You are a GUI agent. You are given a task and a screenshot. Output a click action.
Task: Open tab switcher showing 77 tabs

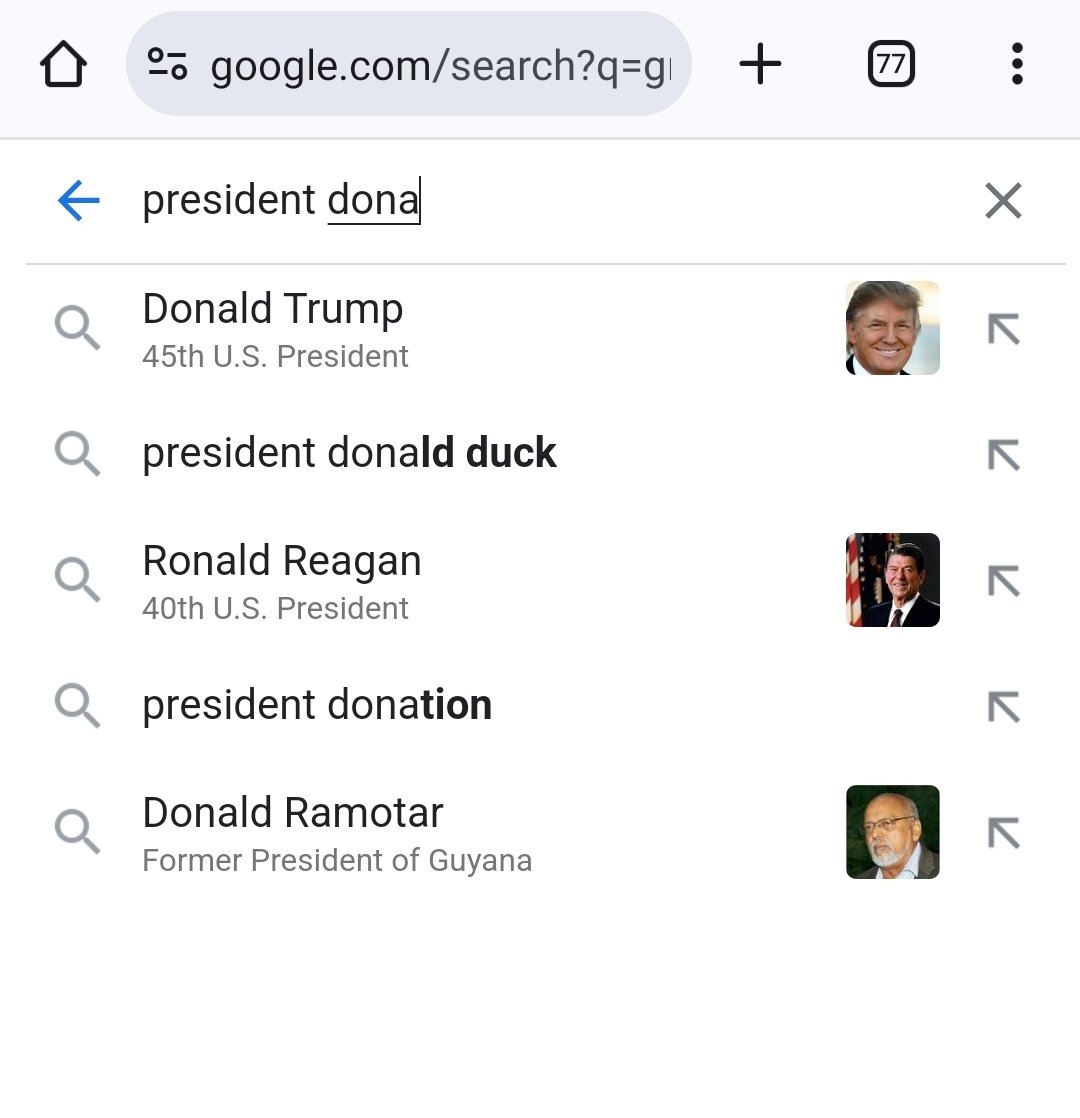click(891, 63)
